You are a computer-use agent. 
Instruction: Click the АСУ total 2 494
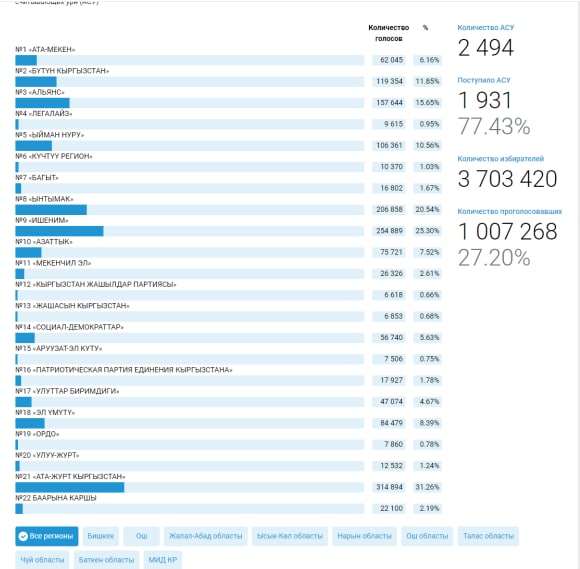click(486, 48)
